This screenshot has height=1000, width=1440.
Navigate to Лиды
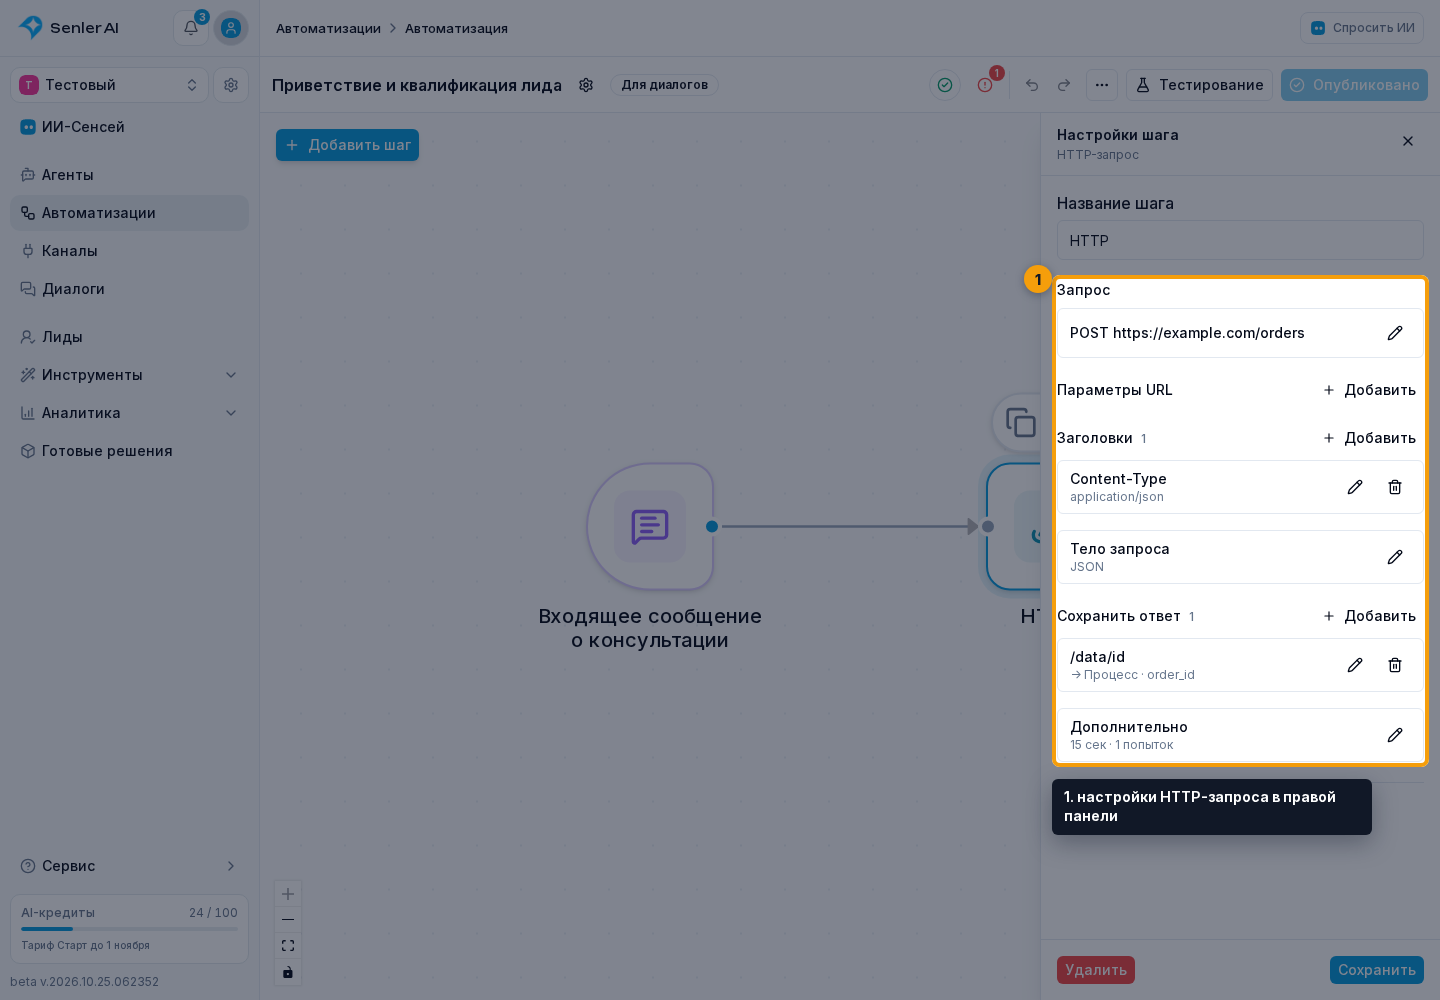click(130, 337)
